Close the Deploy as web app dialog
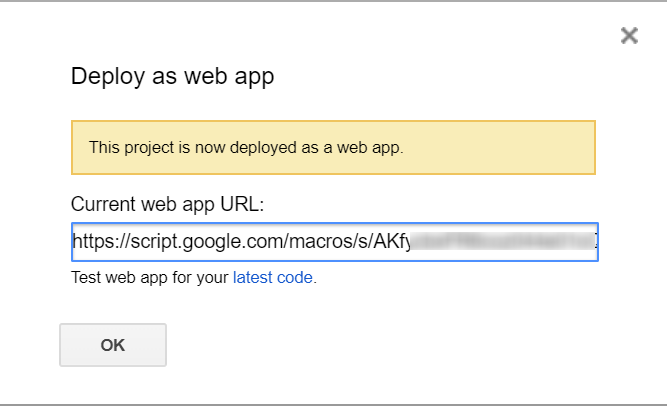This screenshot has height=406, width=667. click(629, 36)
